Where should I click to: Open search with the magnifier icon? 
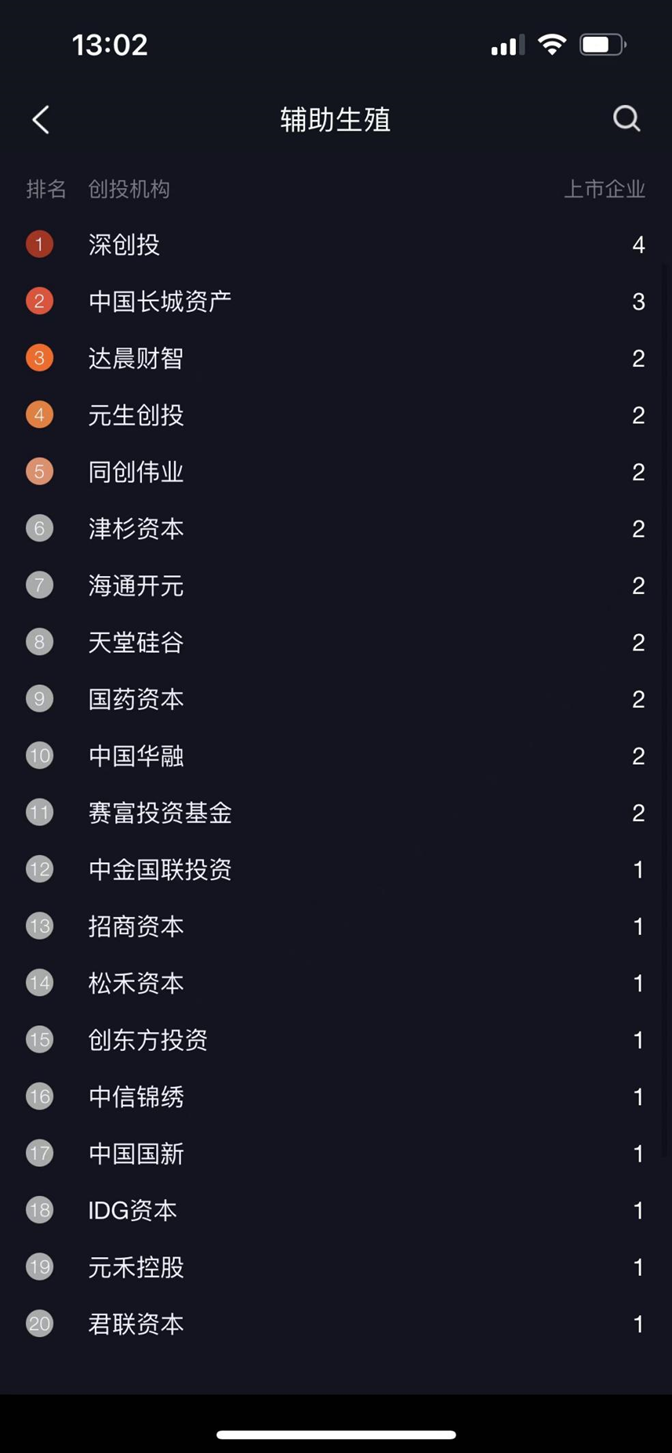626,119
